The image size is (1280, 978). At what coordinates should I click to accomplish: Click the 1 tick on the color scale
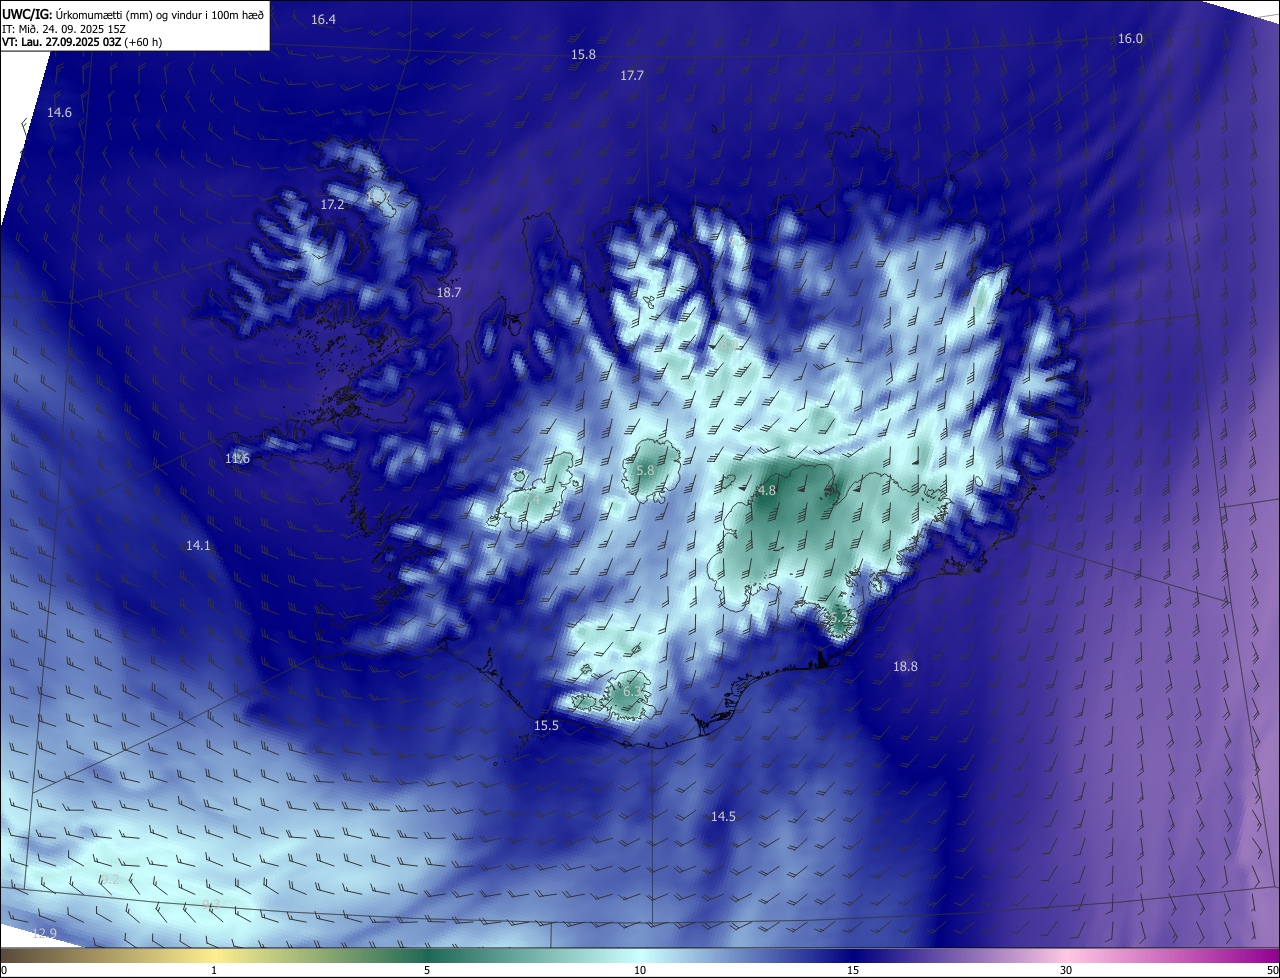click(214, 970)
